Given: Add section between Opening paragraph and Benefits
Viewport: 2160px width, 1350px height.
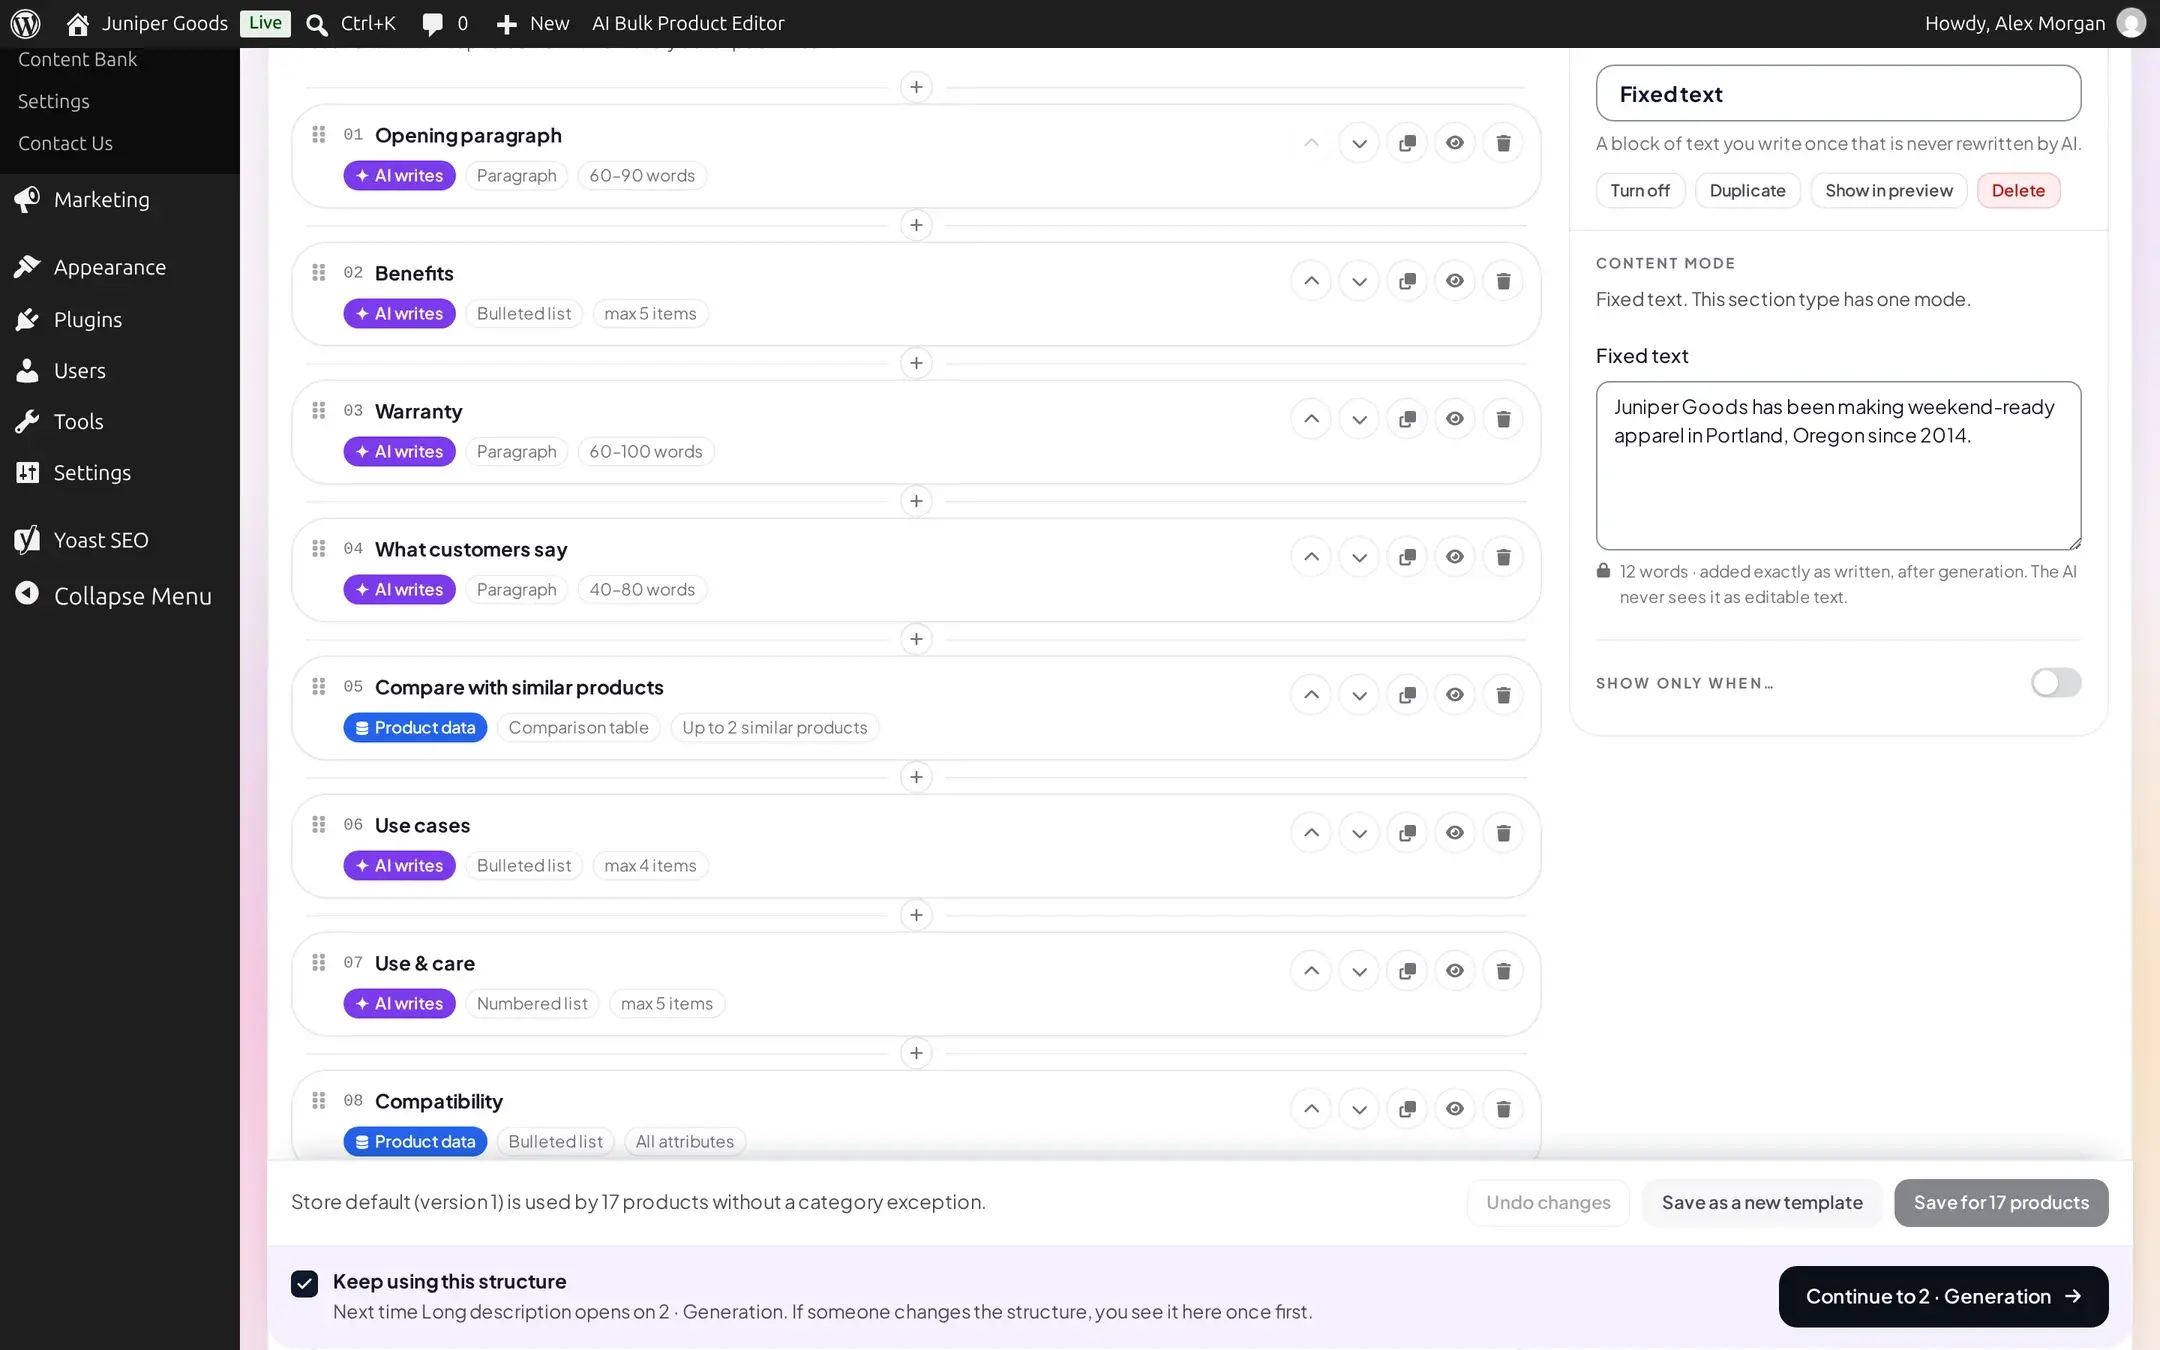Looking at the screenshot, I should pyautogui.click(x=916, y=225).
